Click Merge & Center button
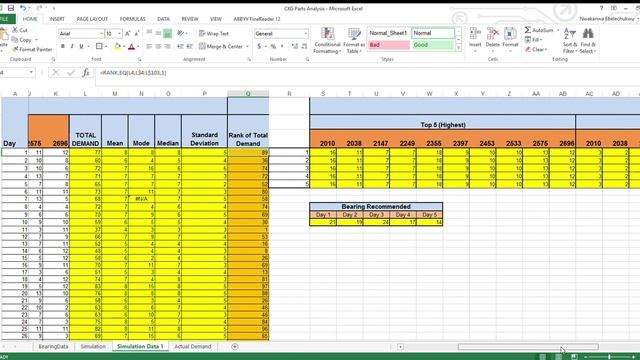The image size is (640, 360). tap(221, 47)
